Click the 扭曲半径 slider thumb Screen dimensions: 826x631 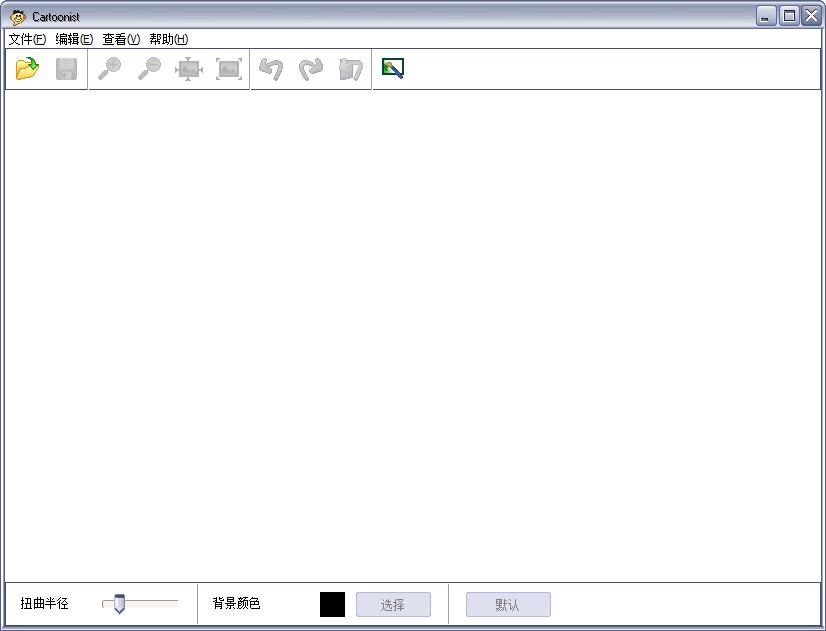(120, 604)
